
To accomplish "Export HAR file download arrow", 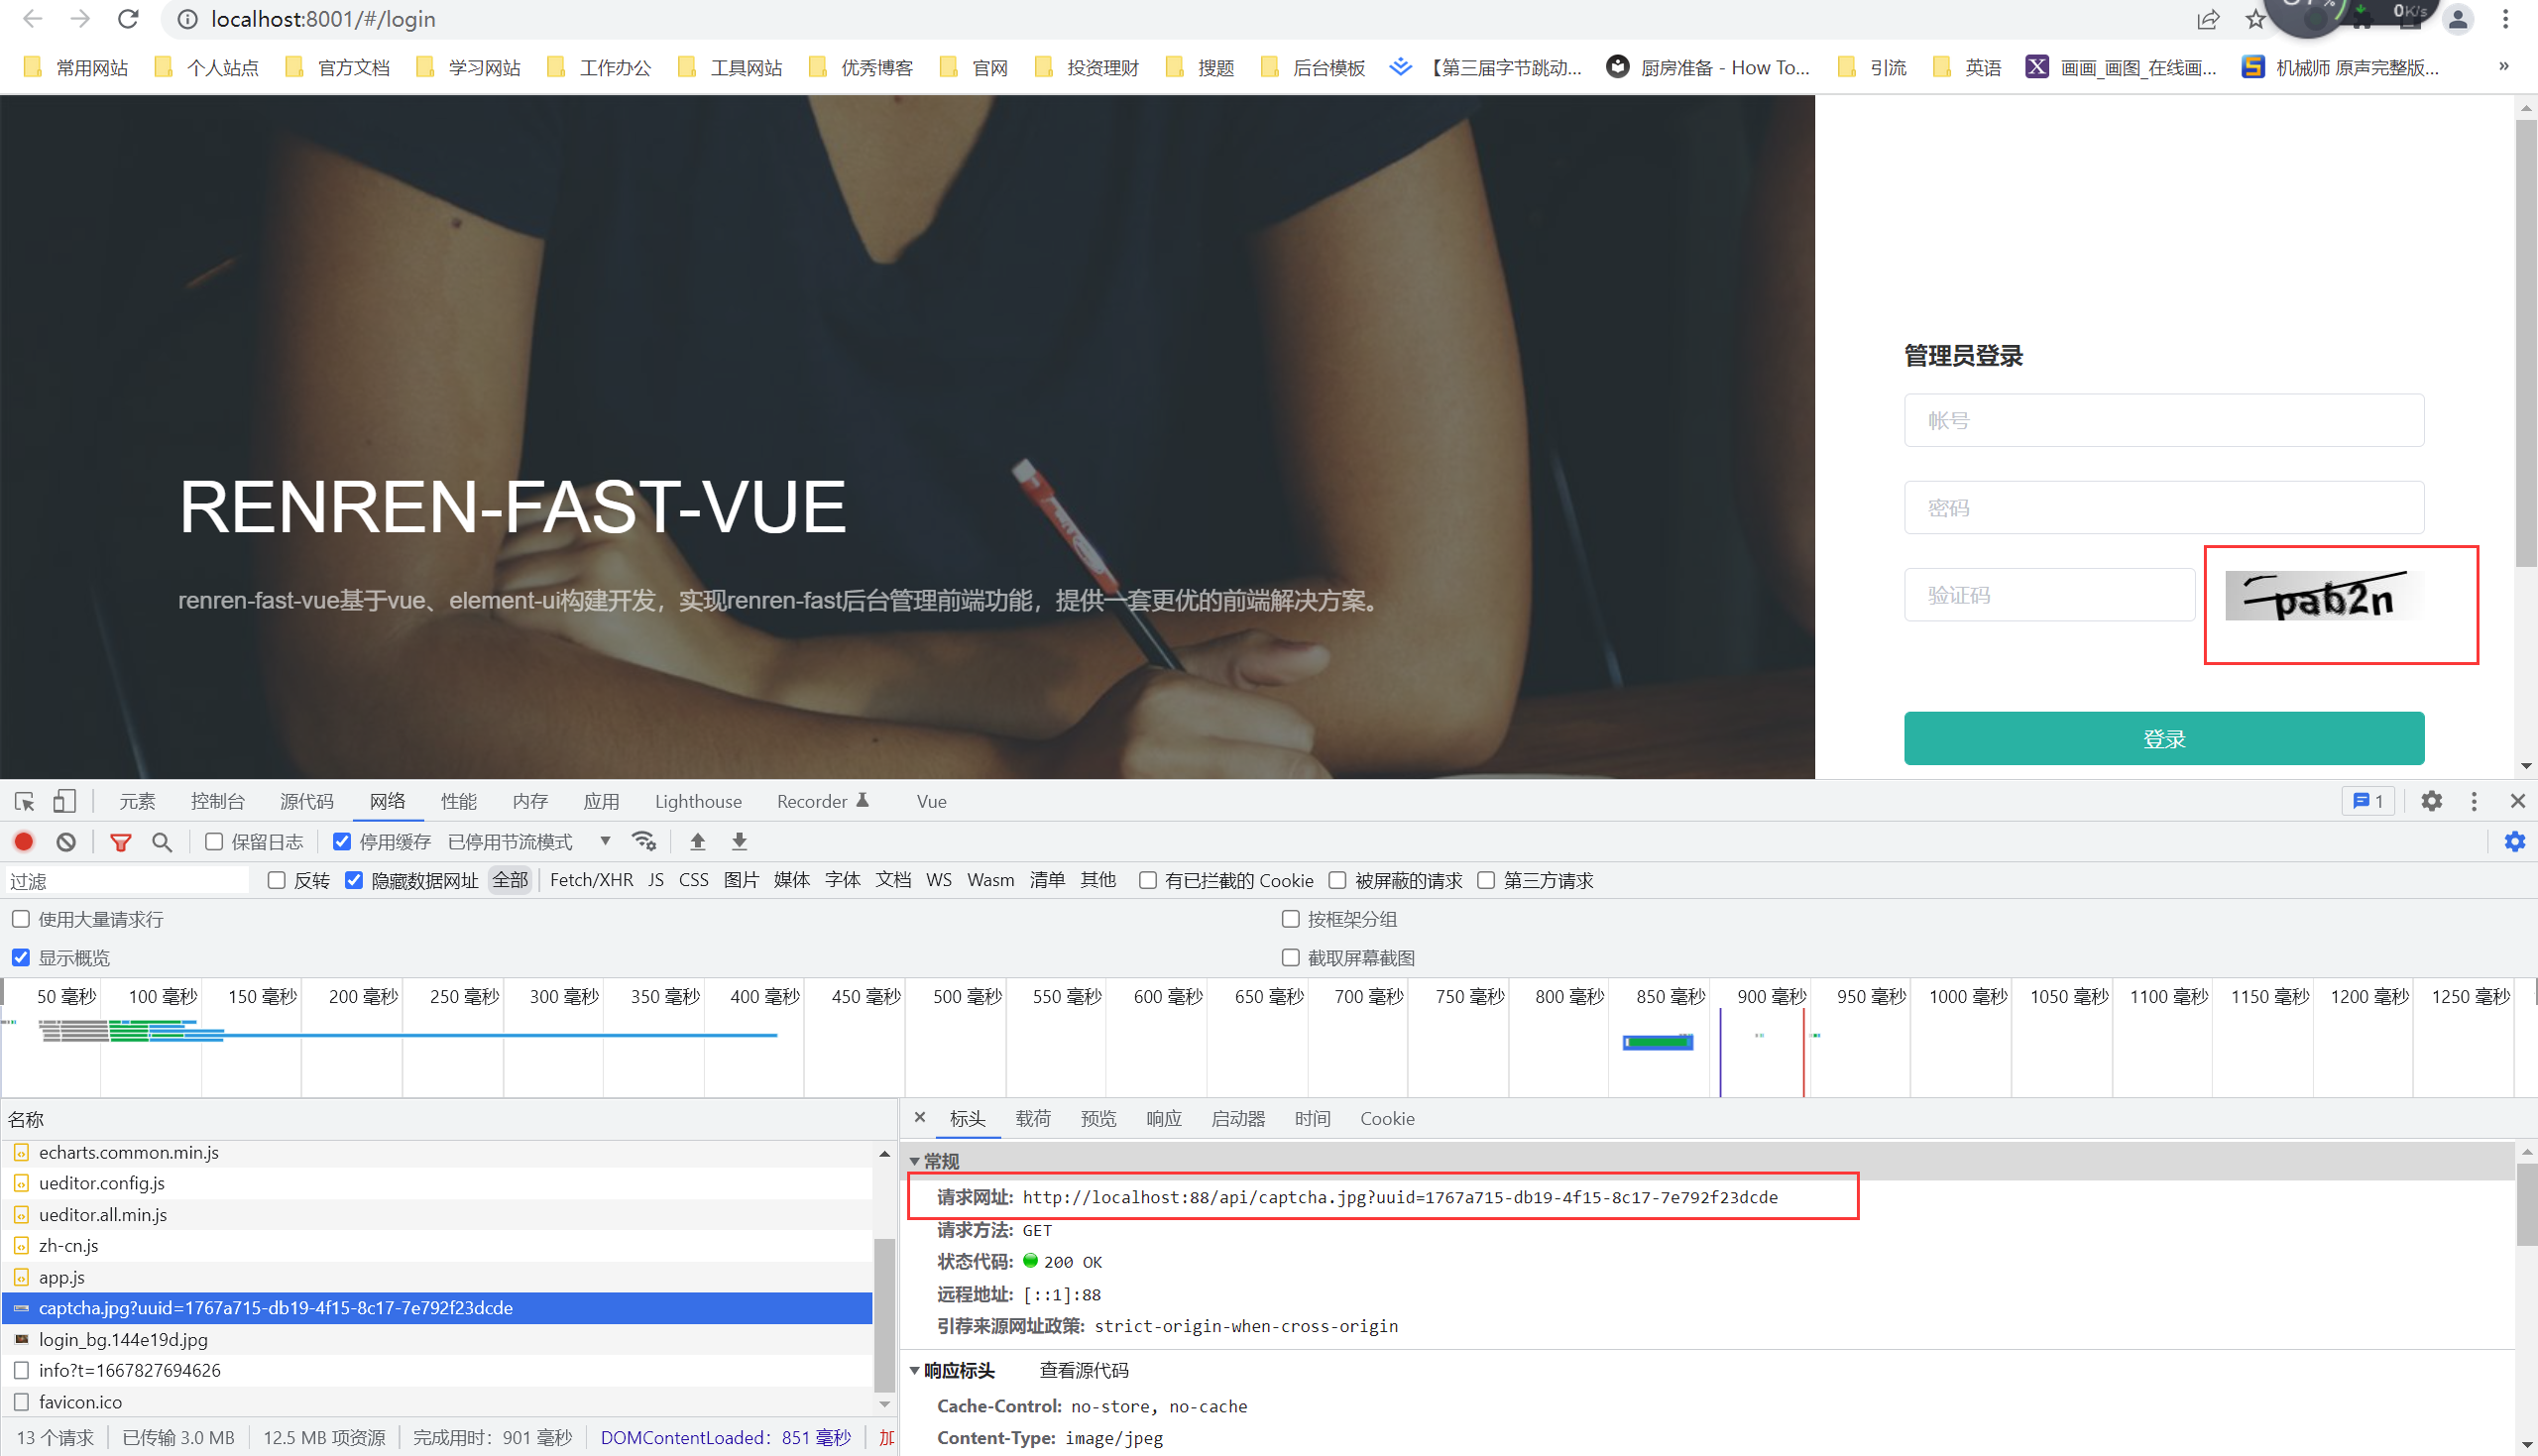I will tap(739, 842).
